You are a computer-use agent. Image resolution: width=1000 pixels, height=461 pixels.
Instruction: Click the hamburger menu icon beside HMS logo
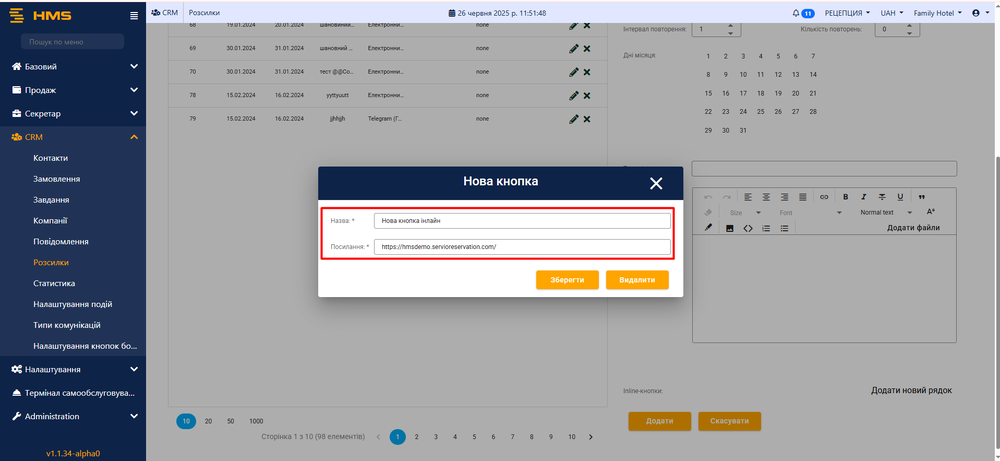click(134, 15)
